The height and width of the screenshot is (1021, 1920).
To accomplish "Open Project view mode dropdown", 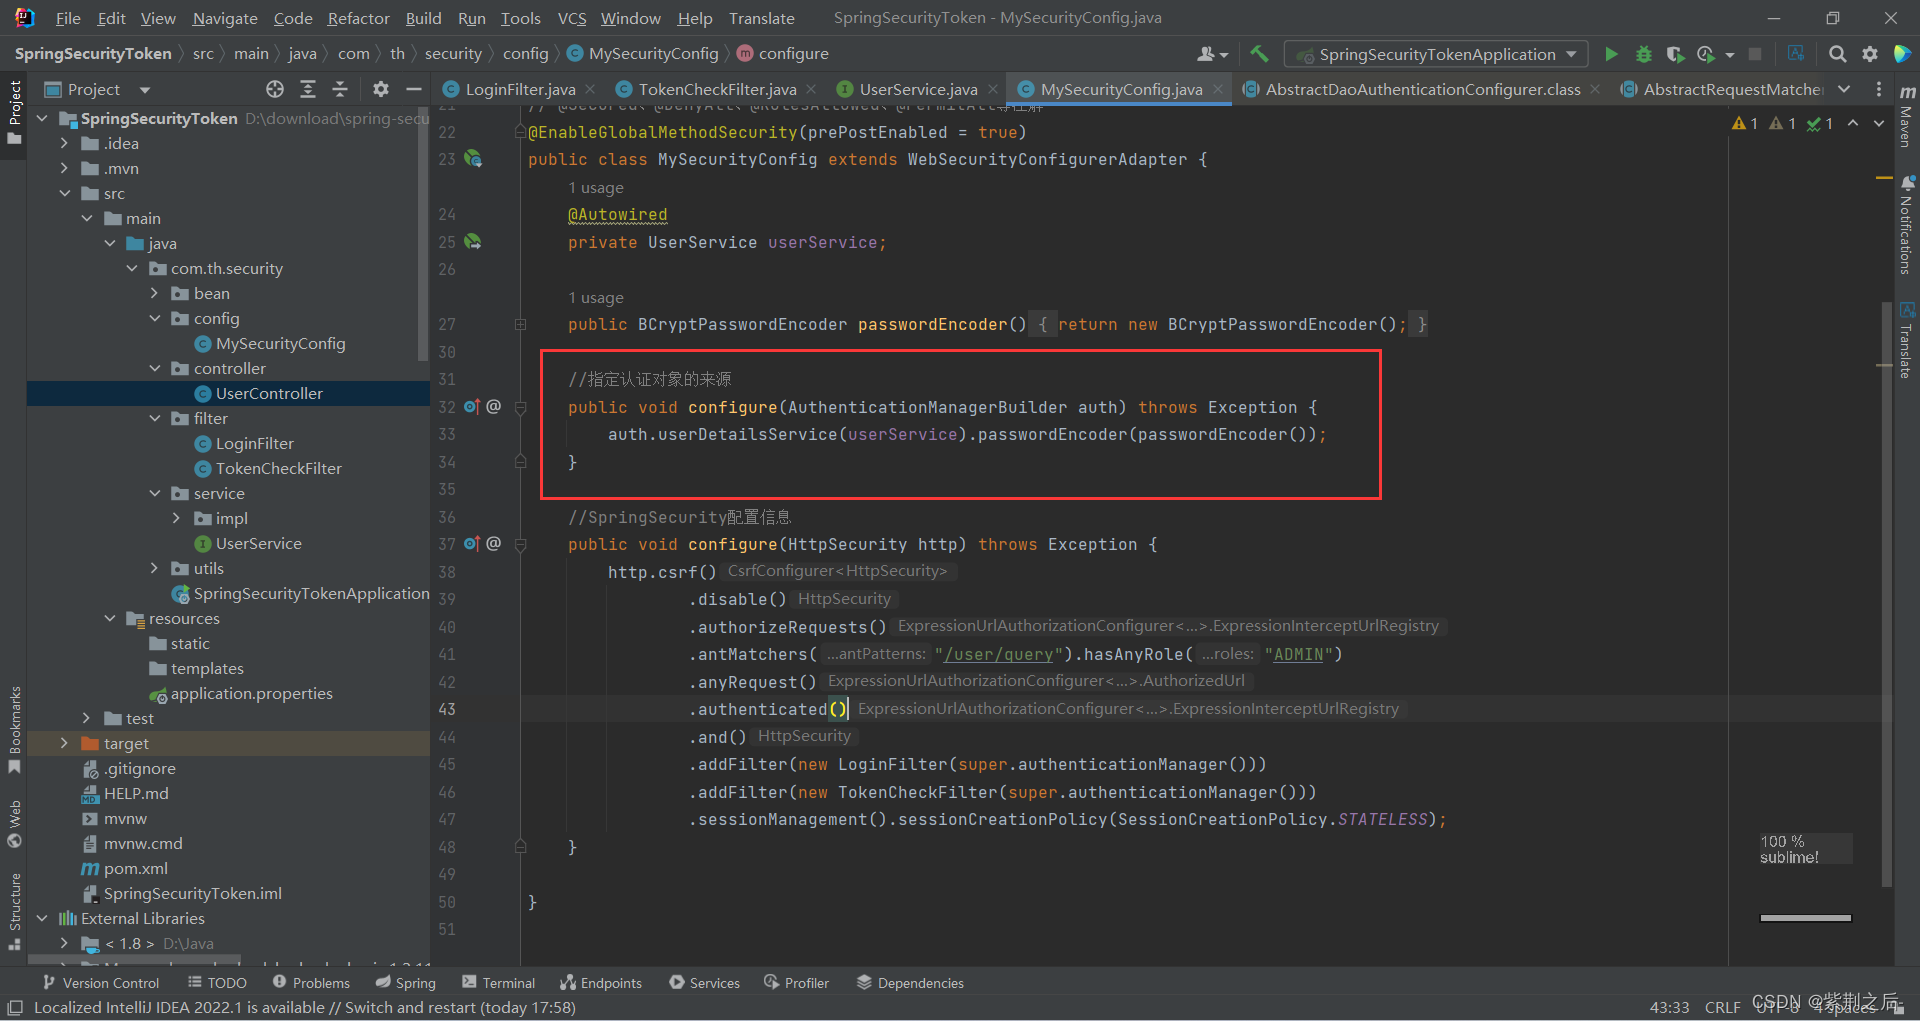I will point(145,89).
